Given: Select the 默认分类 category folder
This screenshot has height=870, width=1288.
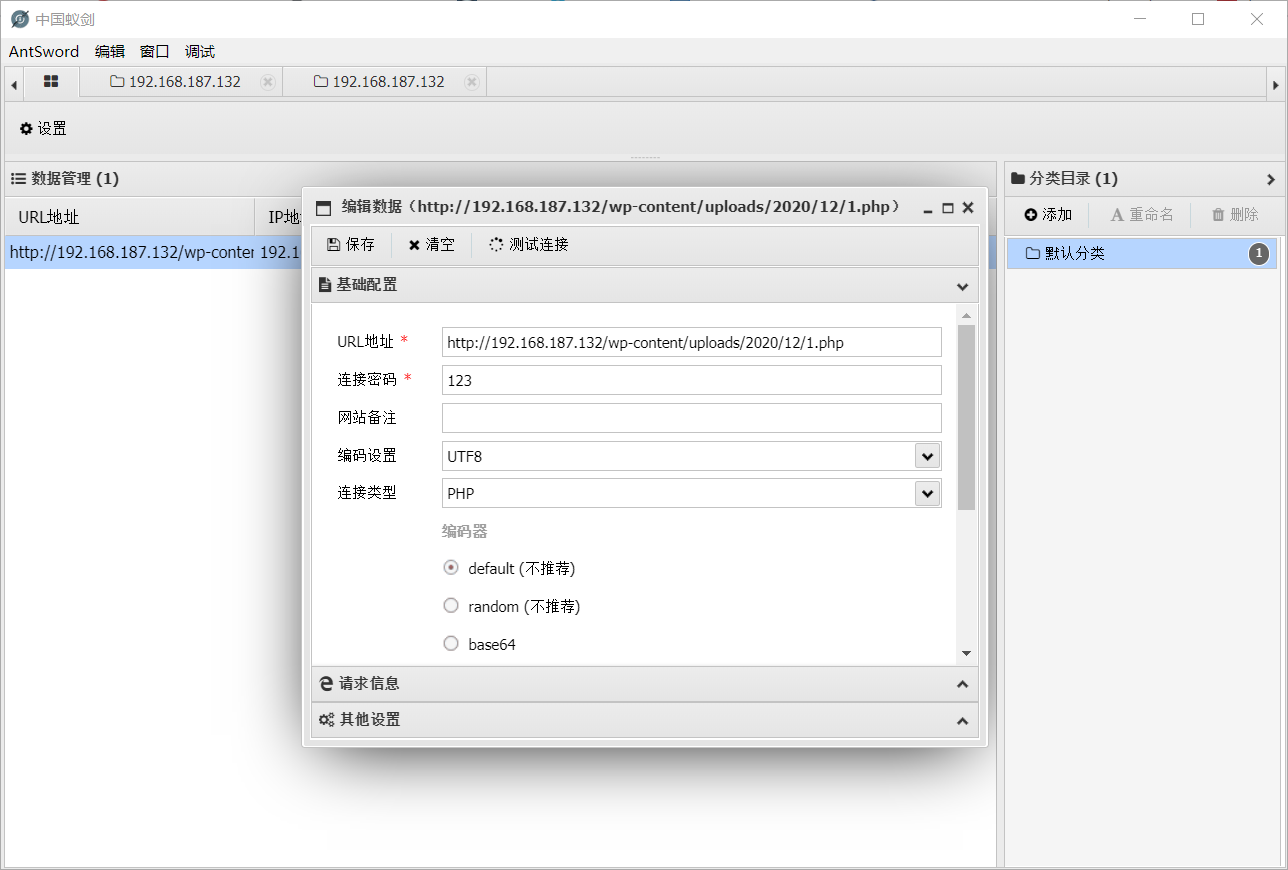Looking at the screenshot, I should 1141,253.
